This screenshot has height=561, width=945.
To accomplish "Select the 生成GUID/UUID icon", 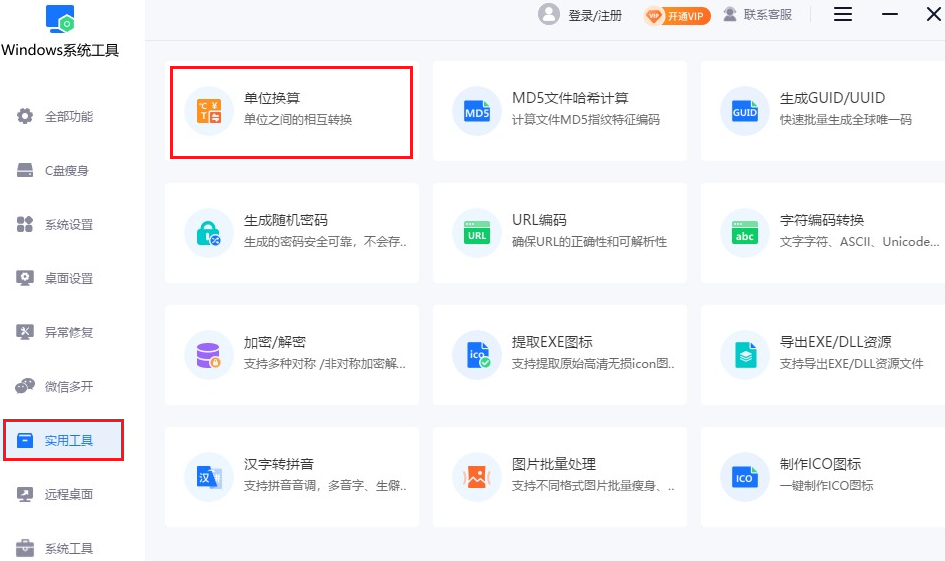I will coord(745,110).
